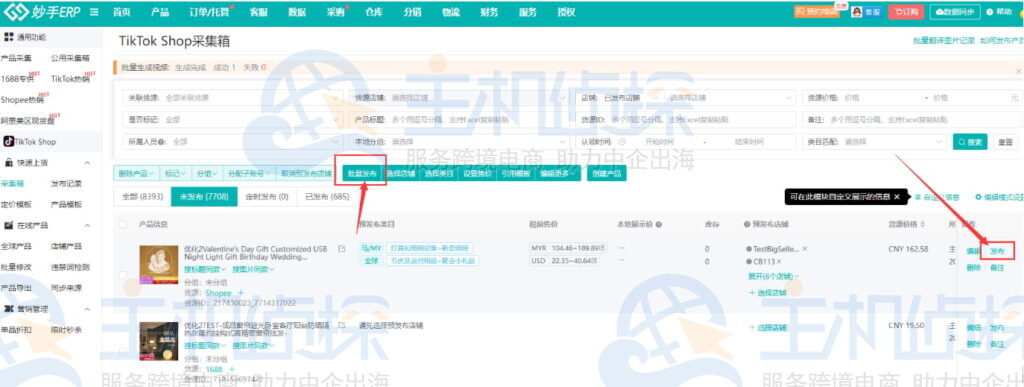1024x387 pixels.
Task: Open the 是否标记 dropdown
Action: 231,120
